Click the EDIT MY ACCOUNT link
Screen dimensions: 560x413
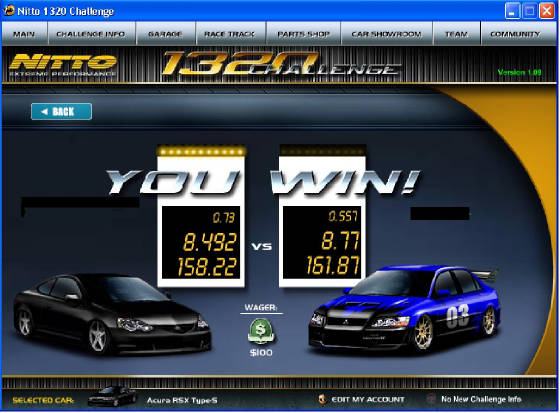368,399
